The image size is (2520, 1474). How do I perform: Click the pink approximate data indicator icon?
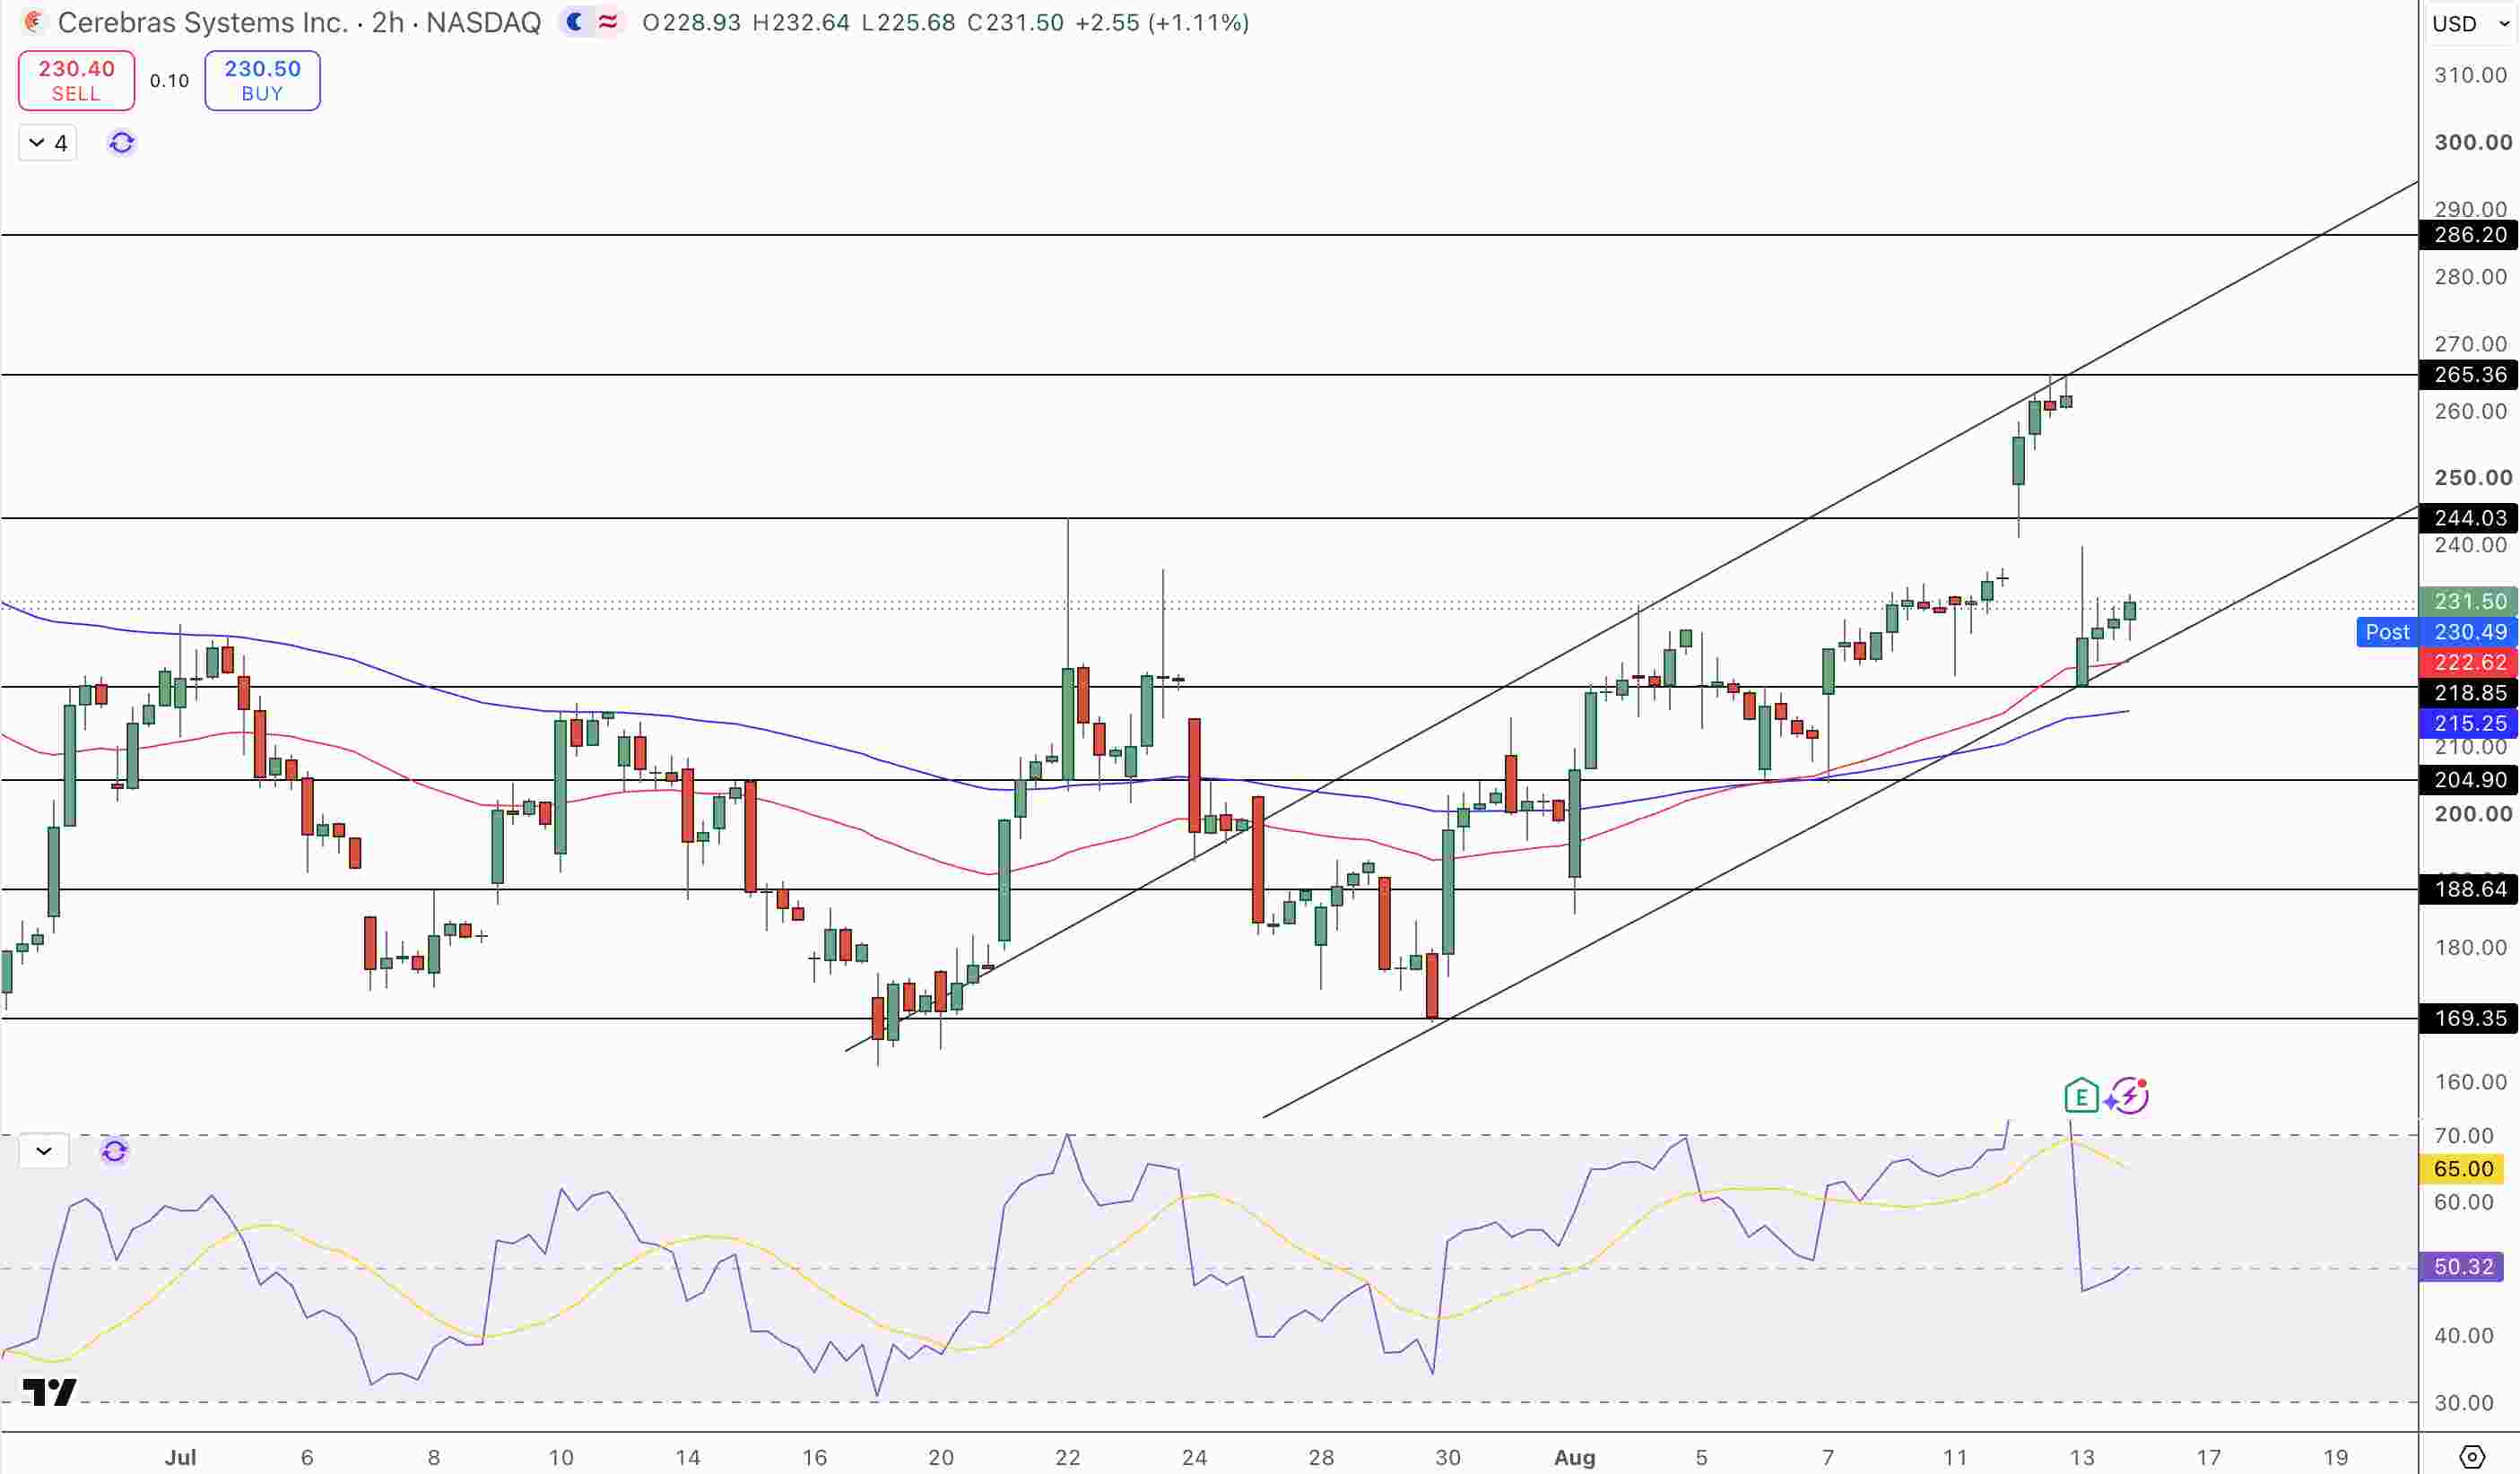(608, 22)
